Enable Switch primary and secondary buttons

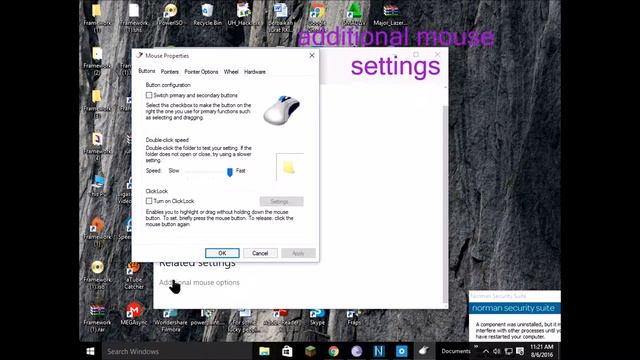(x=149, y=95)
